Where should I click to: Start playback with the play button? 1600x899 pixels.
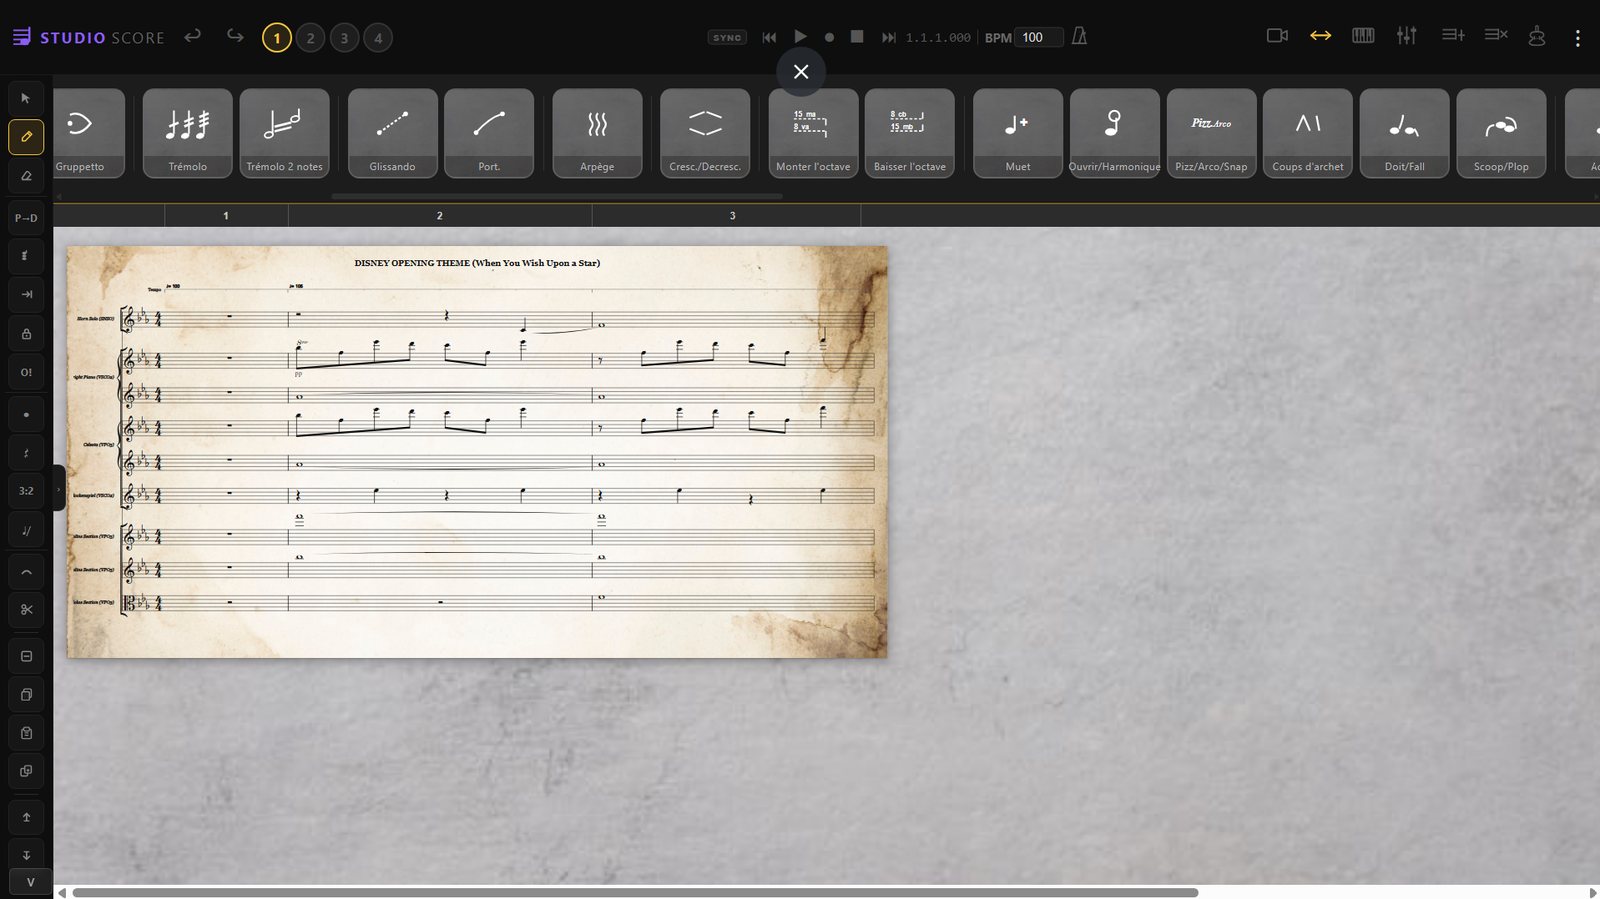(x=800, y=36)
